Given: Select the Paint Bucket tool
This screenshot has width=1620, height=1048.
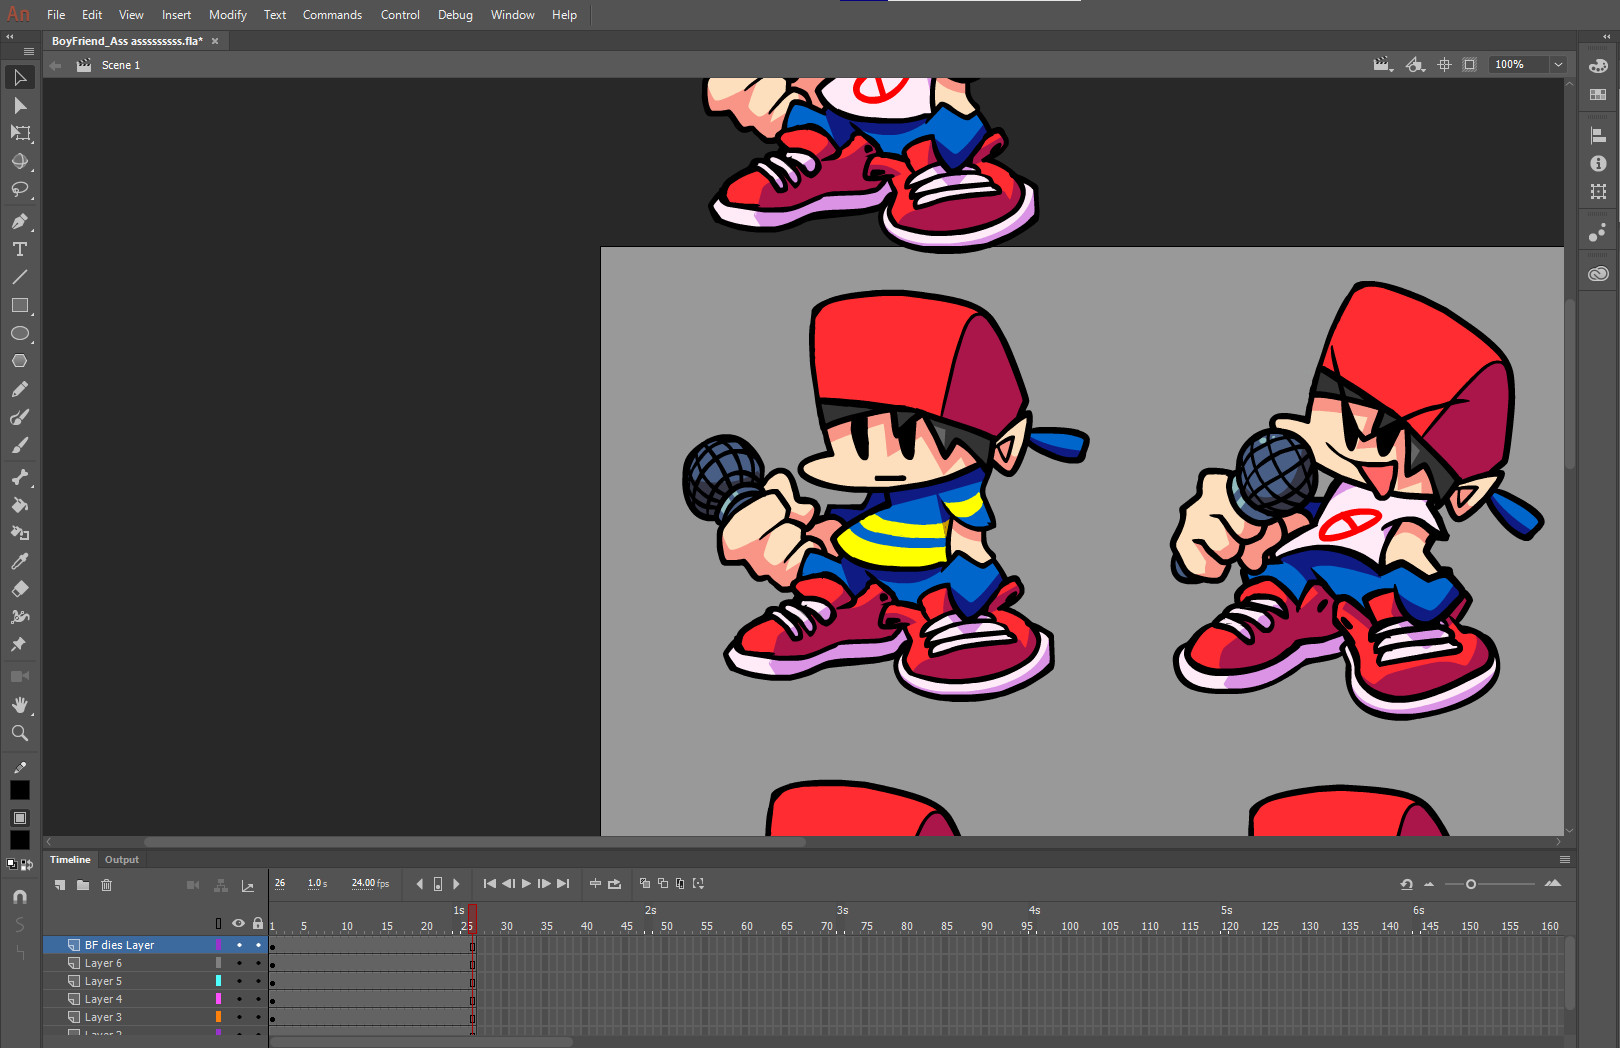Looking at the screenshot, I should tap(20, 505).
